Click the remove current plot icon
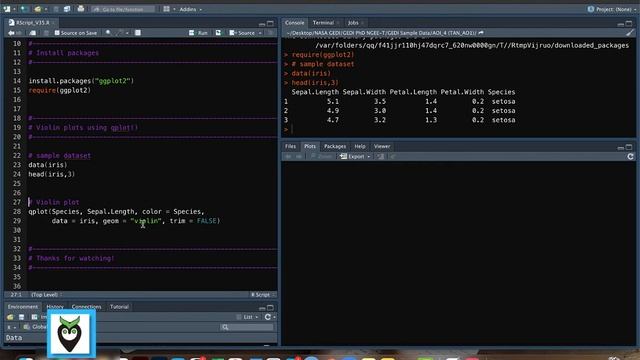The image size is (640, 360). (x=380, y=156)
